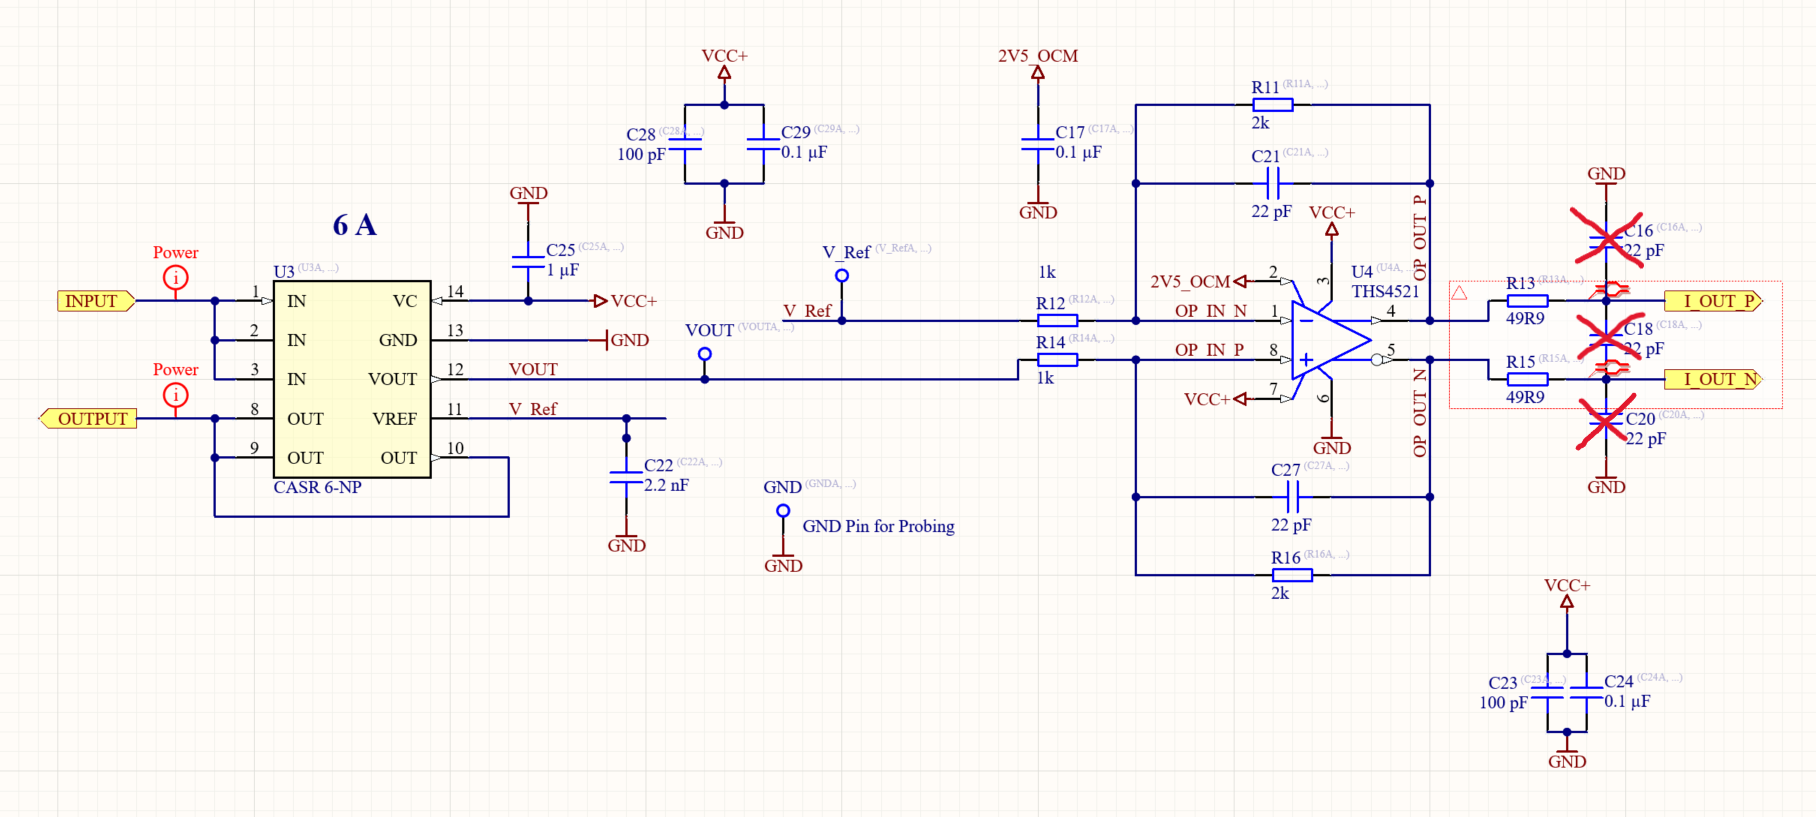Click capacitor C27 symbol
The width and height of the screenshot is (1816, 817).
pos(1292,497)
